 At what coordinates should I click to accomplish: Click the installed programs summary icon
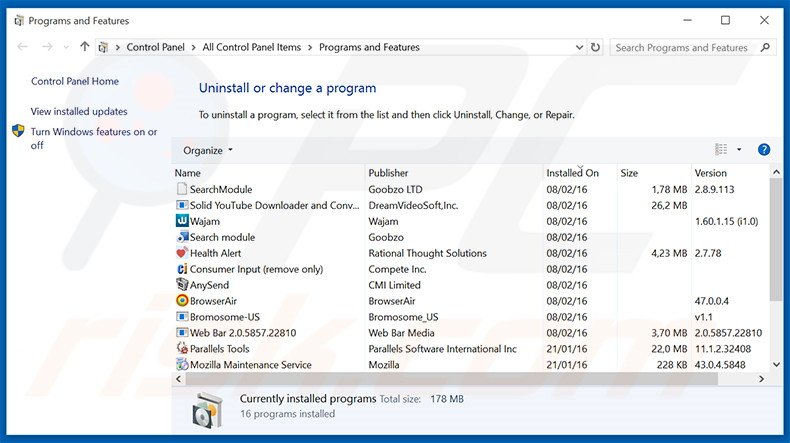tap(207, 410)
